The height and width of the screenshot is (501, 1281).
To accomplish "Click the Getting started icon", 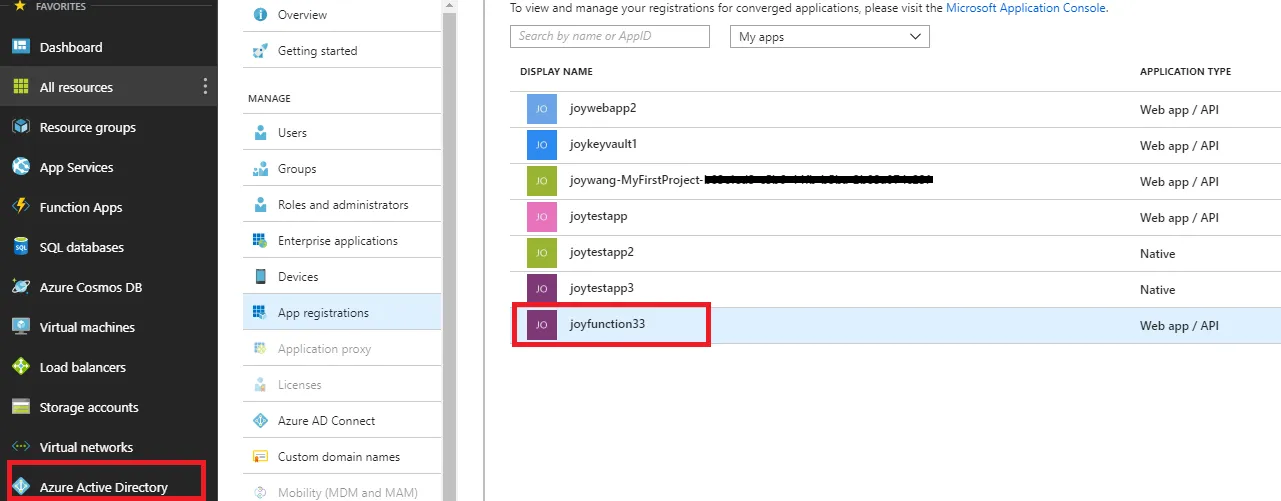I will [x=261, y=51].
